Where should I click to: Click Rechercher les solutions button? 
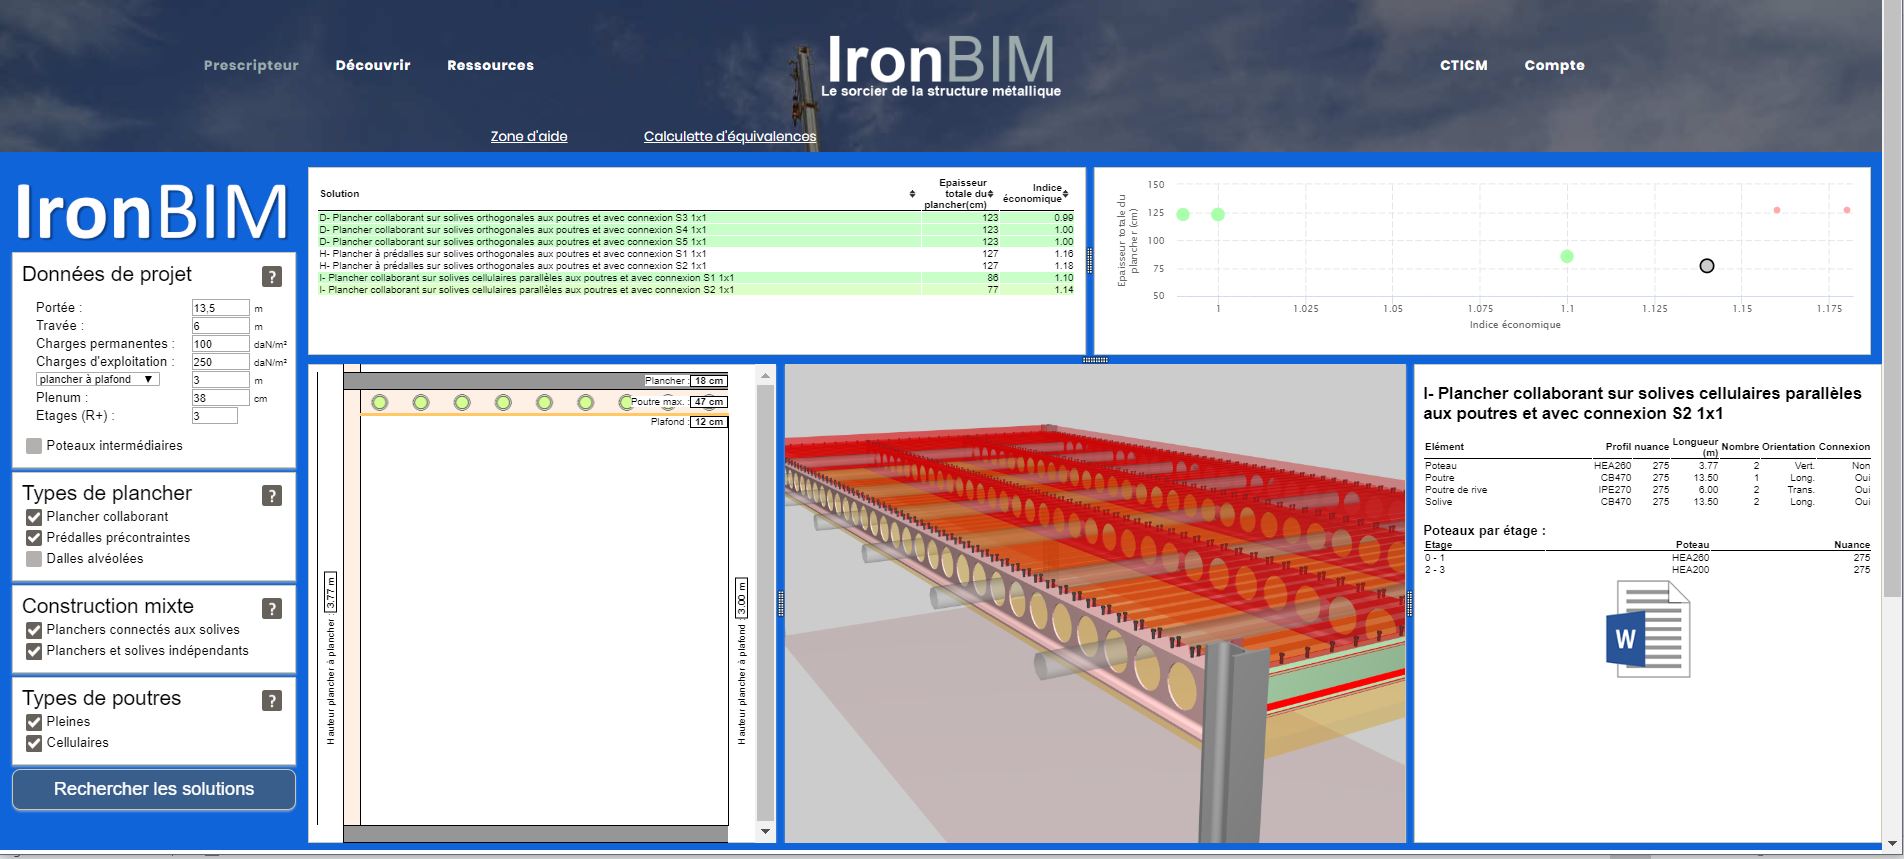point(154,789)
